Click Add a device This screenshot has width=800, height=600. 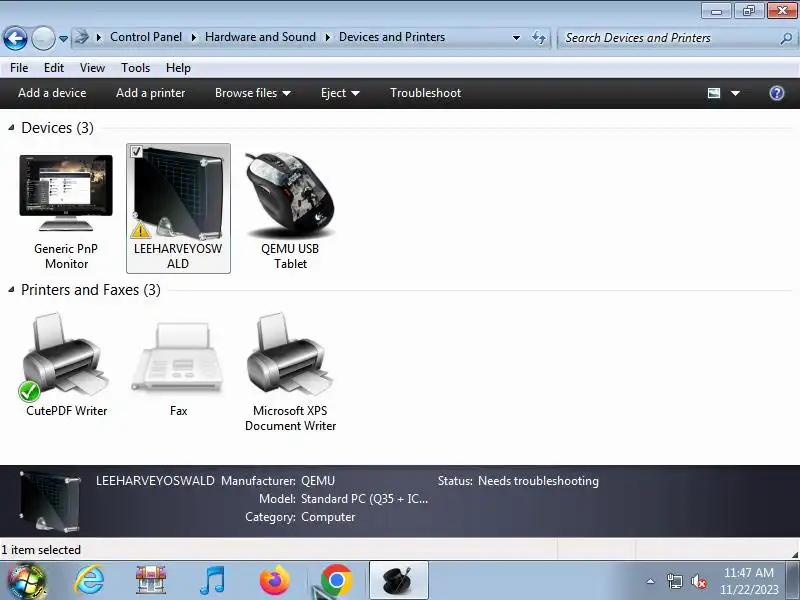tap(52, 93)
